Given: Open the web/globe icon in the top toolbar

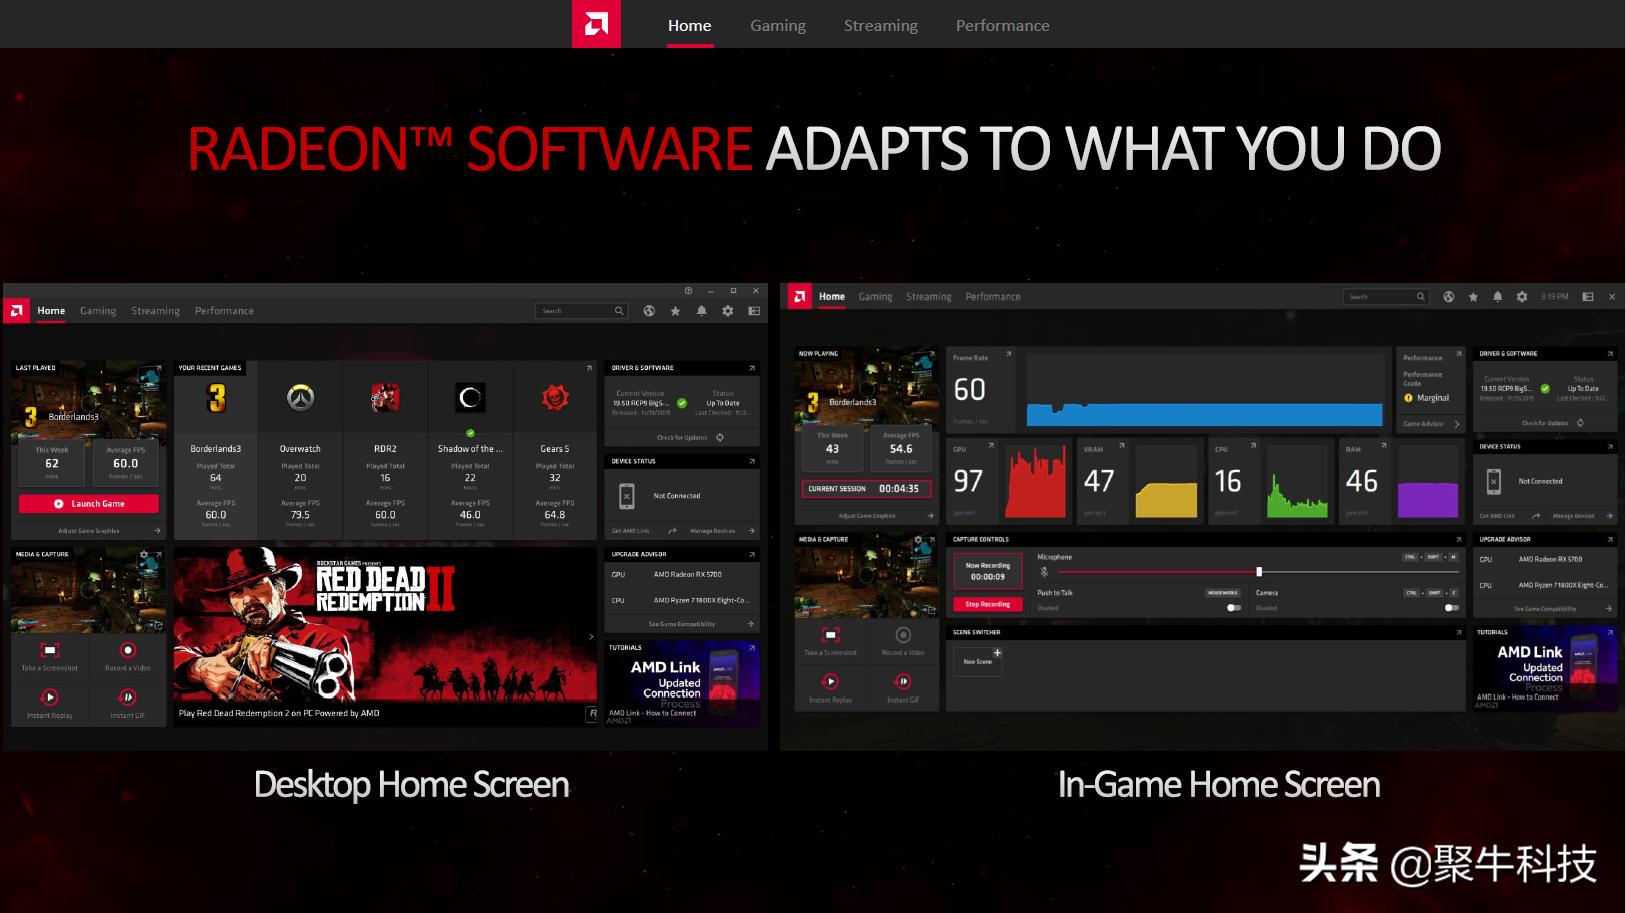Looking at the screenshot, I should 649,311.
